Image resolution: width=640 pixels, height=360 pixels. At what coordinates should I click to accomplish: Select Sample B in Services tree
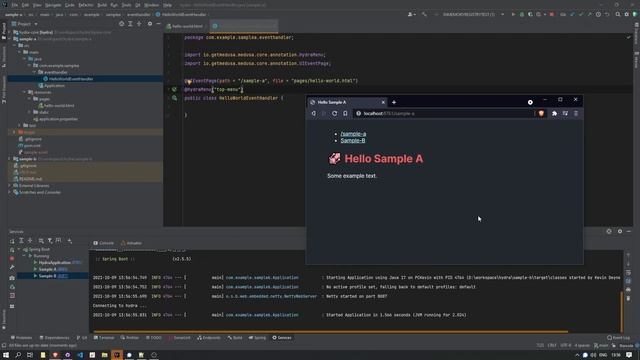click(48, 276)
